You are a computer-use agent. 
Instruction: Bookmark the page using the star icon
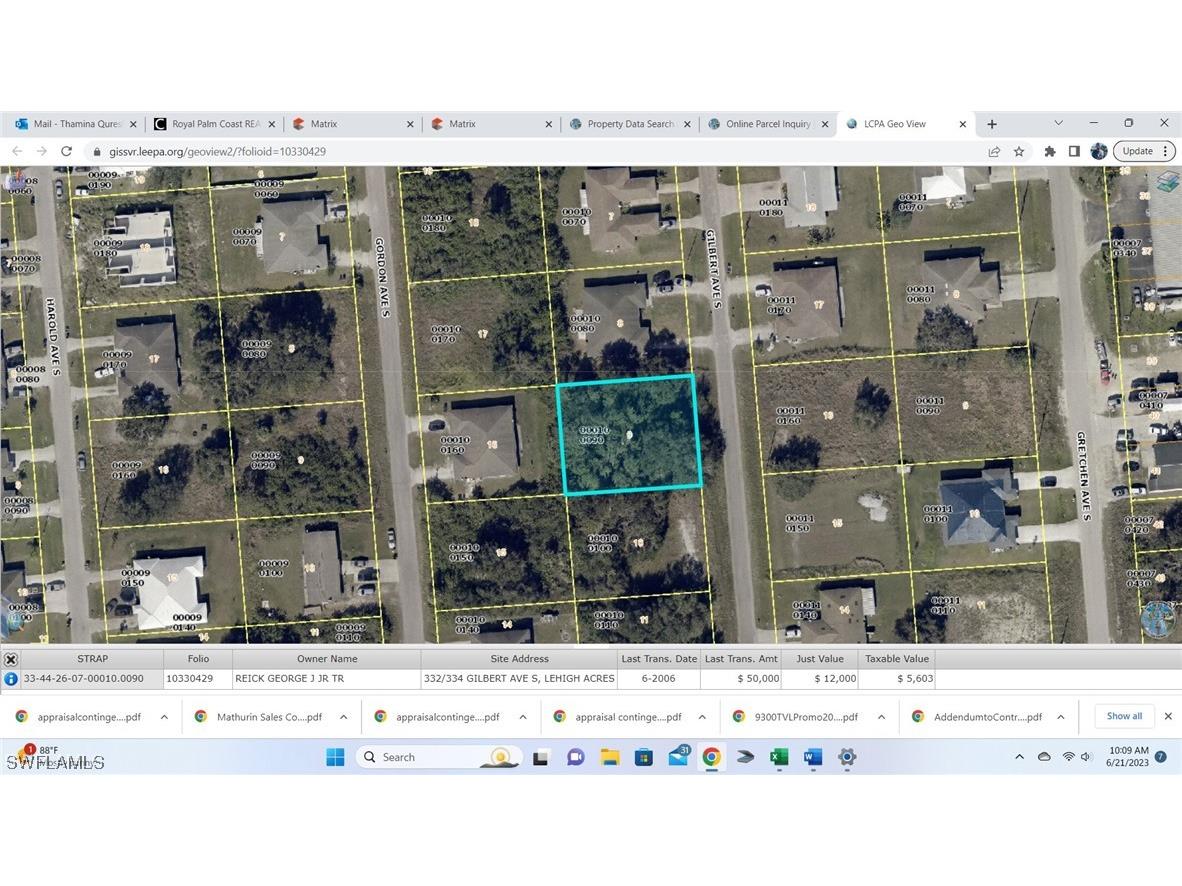coord(1019,151)
